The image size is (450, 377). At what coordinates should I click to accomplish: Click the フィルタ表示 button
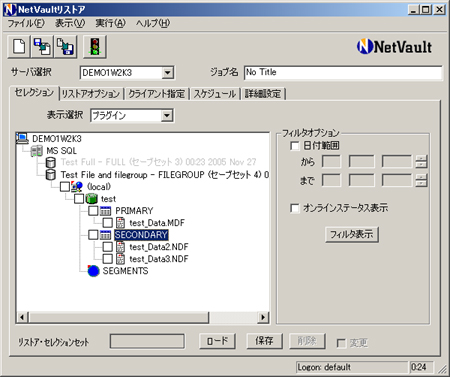tap(352, 234)
